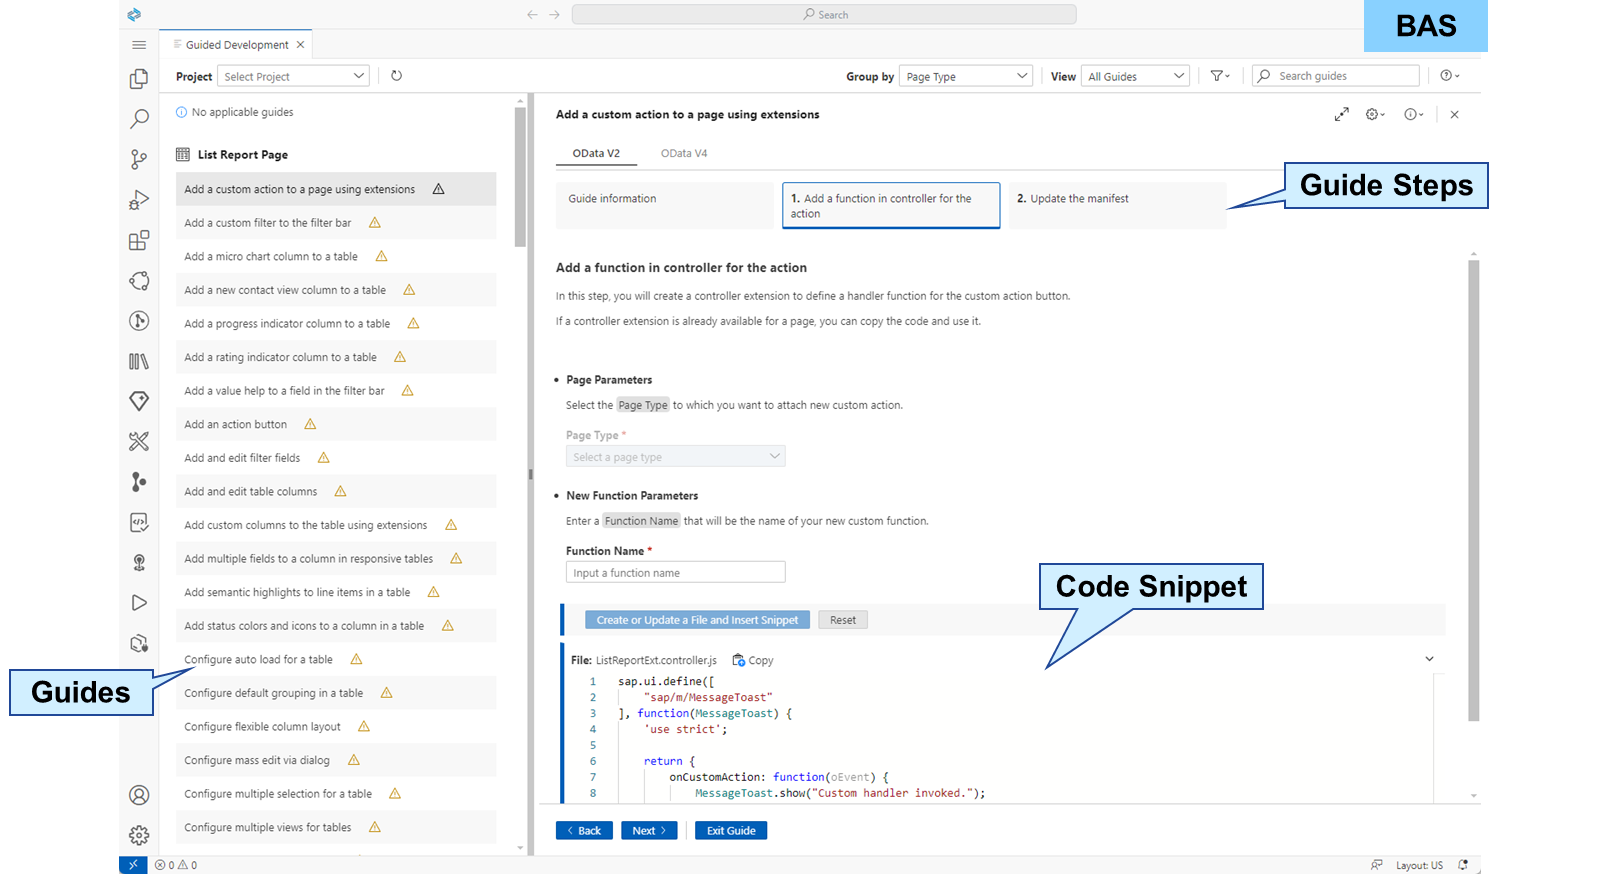The width and height of the screenshot is (1600, 874).
Task: Close the Guided Development tab
Action: [300, 45]
